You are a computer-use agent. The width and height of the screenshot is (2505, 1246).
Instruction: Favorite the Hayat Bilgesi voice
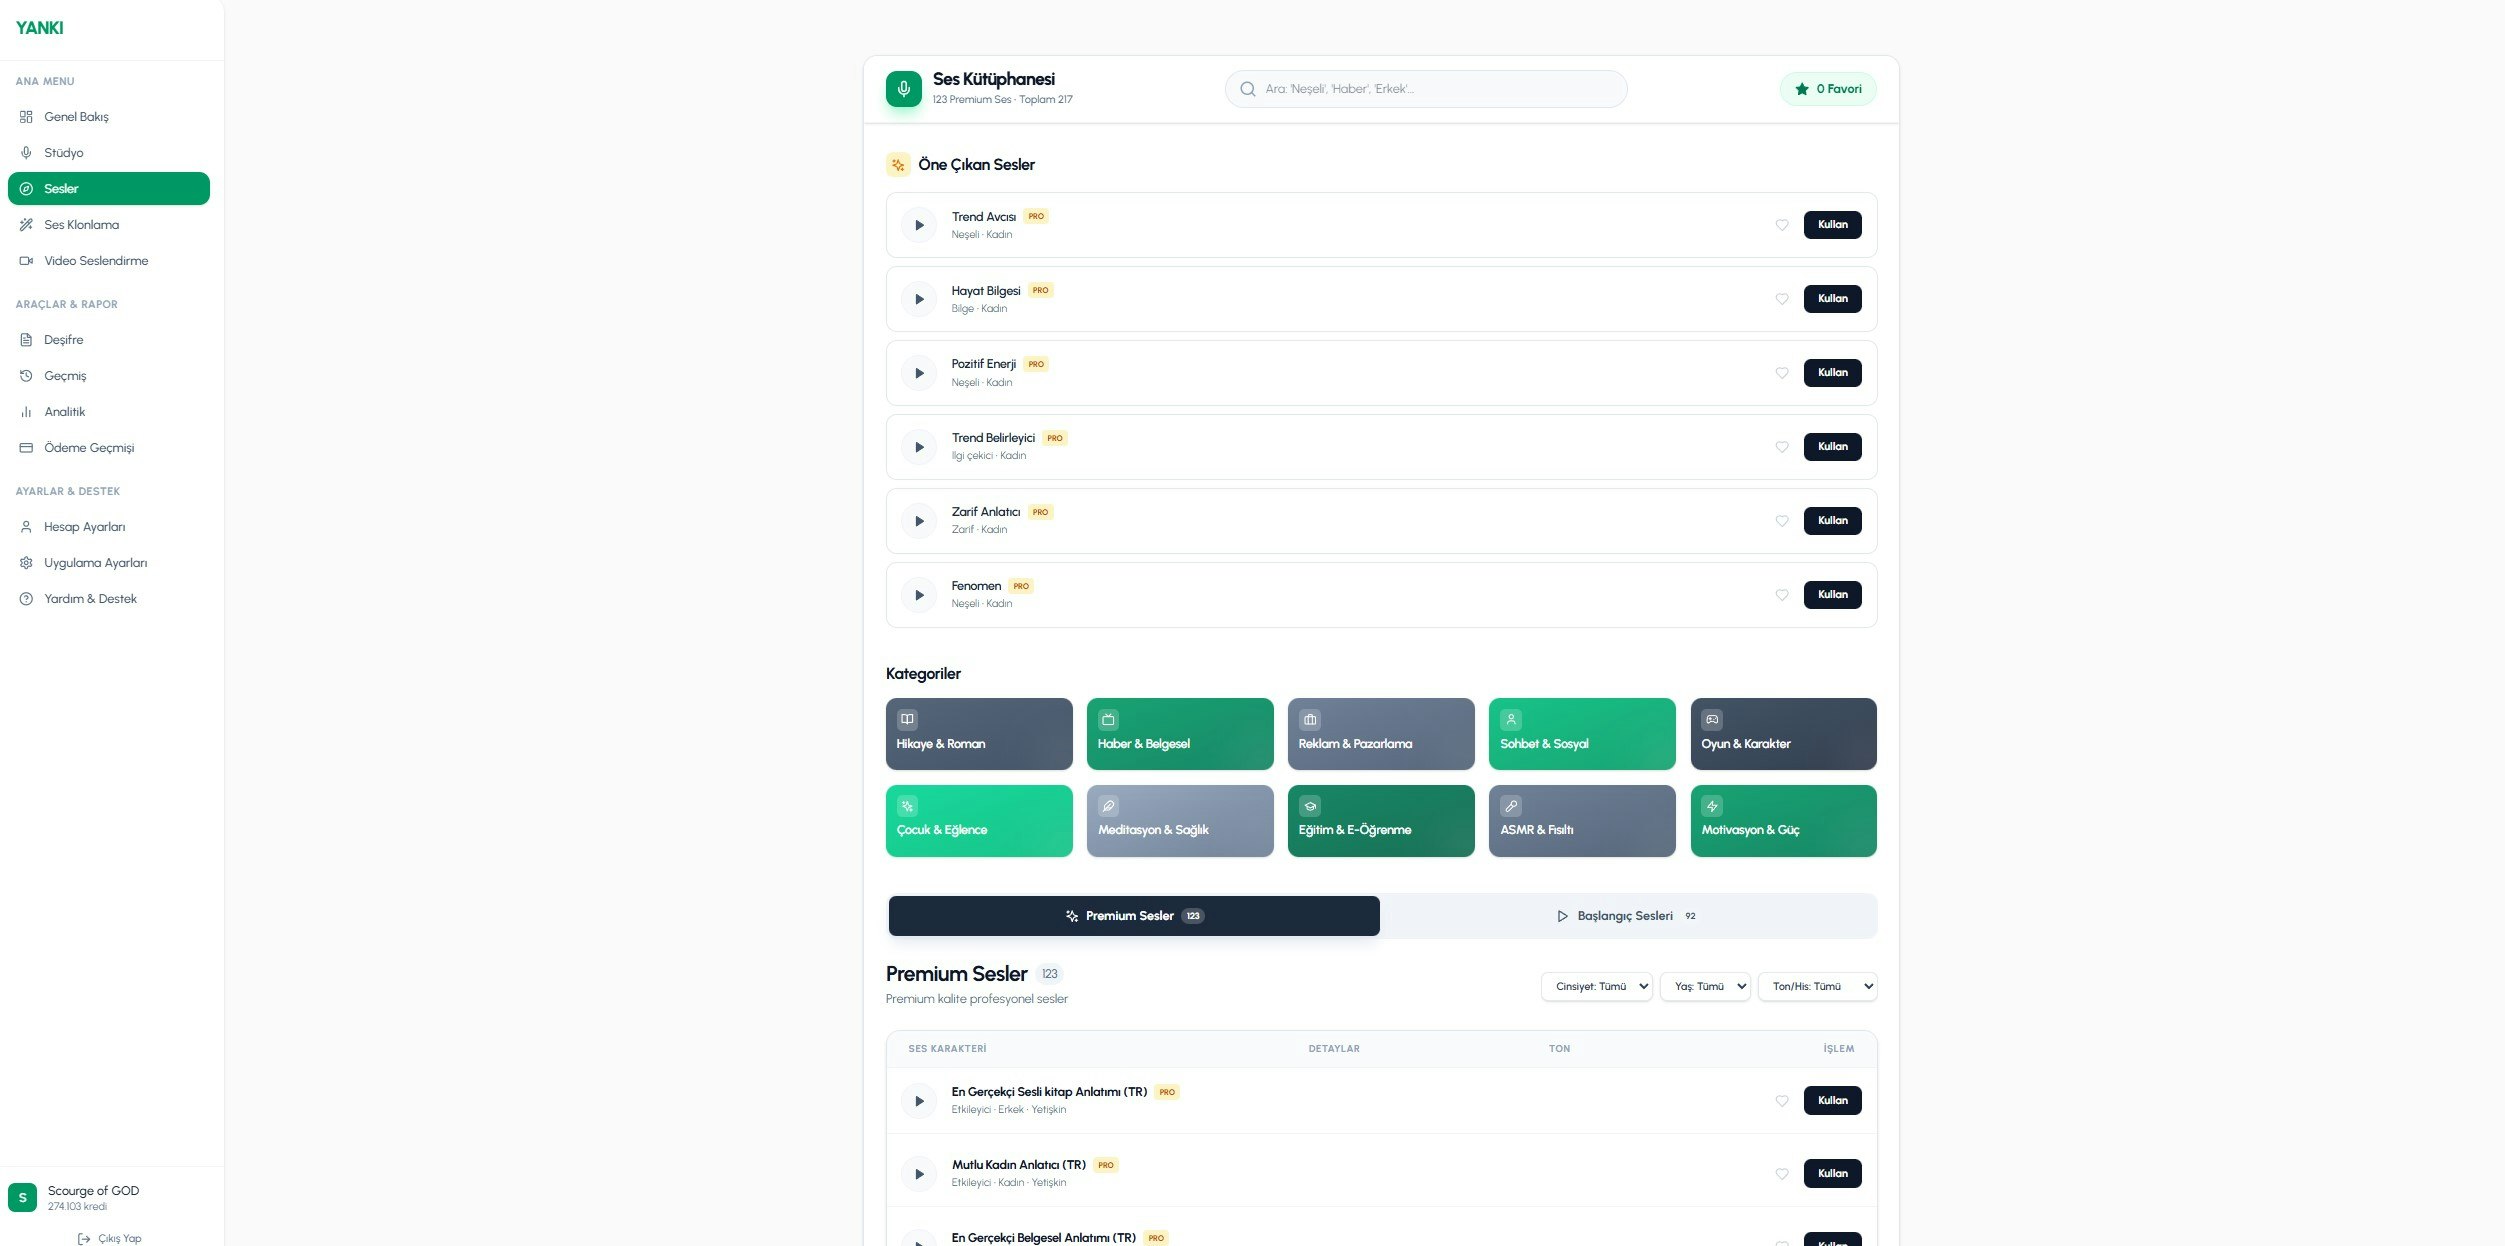click(1781, 299)
